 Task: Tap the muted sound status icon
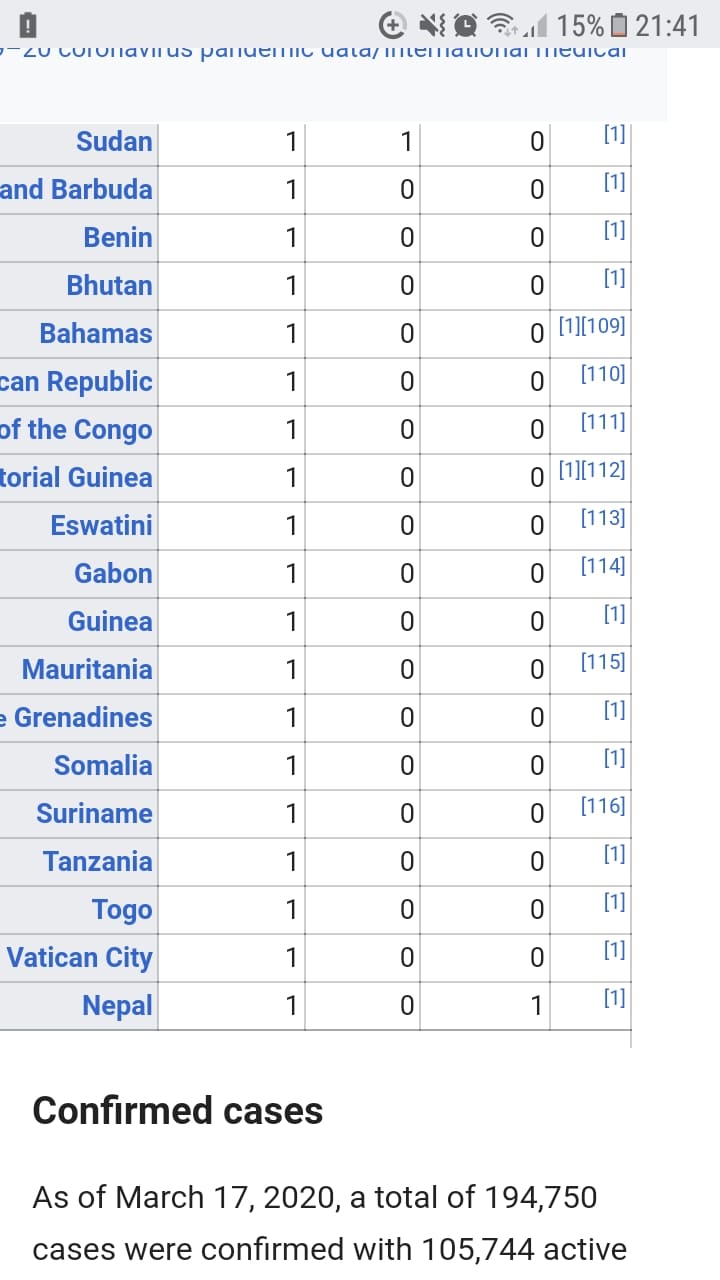tap(431, 24)
